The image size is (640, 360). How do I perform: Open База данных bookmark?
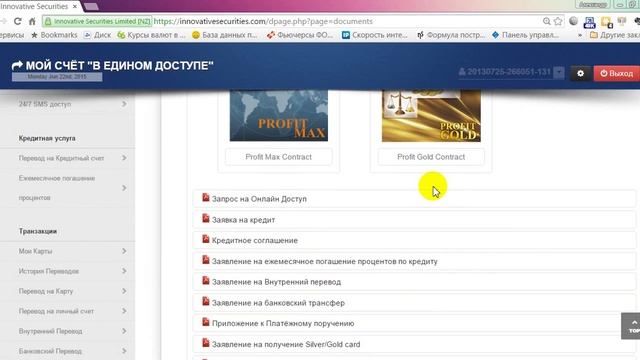click(x=225, y=35)
